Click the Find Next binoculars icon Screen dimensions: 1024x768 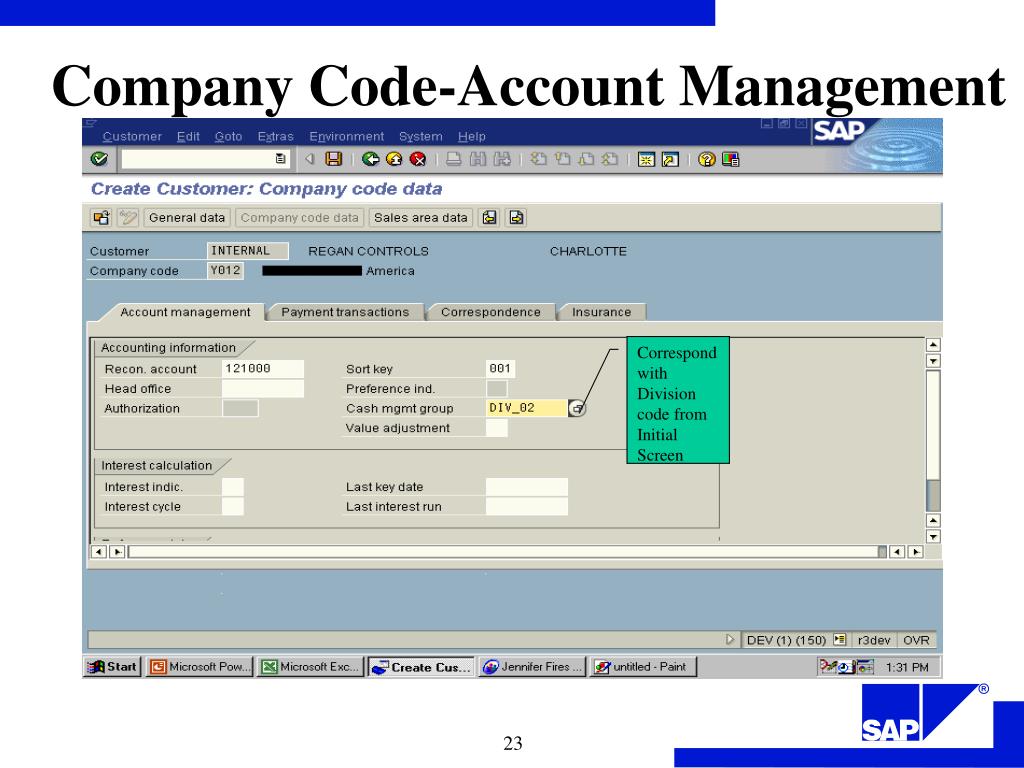coord(502,159)
